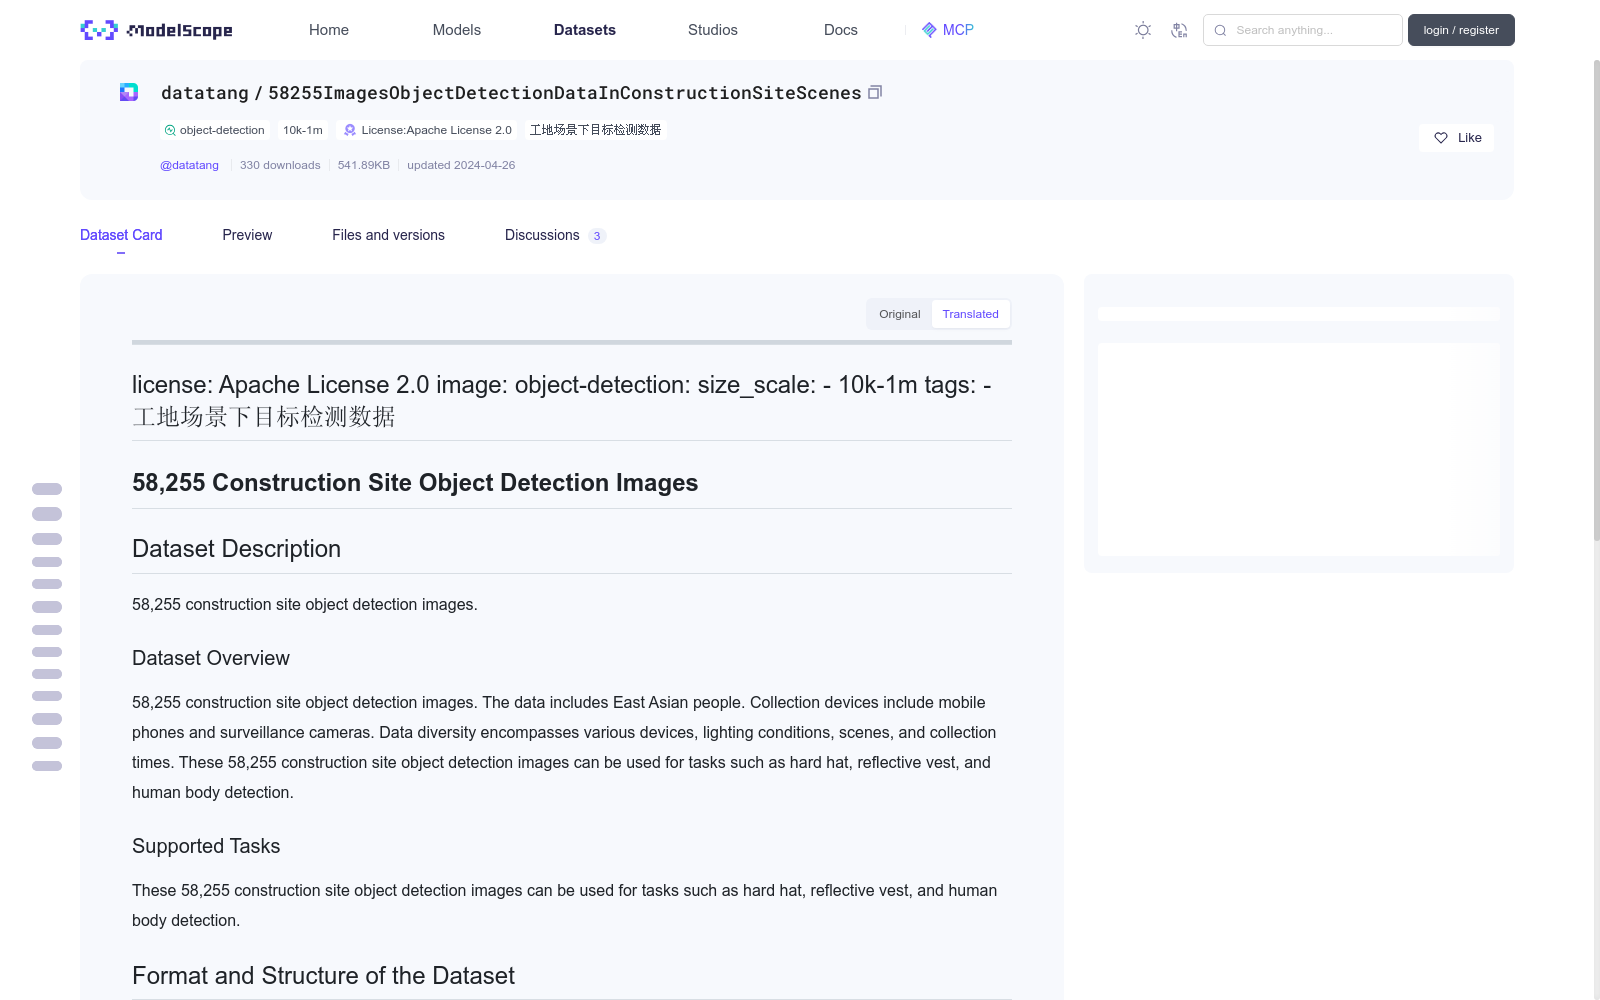Click the 10k-1m size tag
This screenshot has width=1600, height=1000.
[303, 130]
